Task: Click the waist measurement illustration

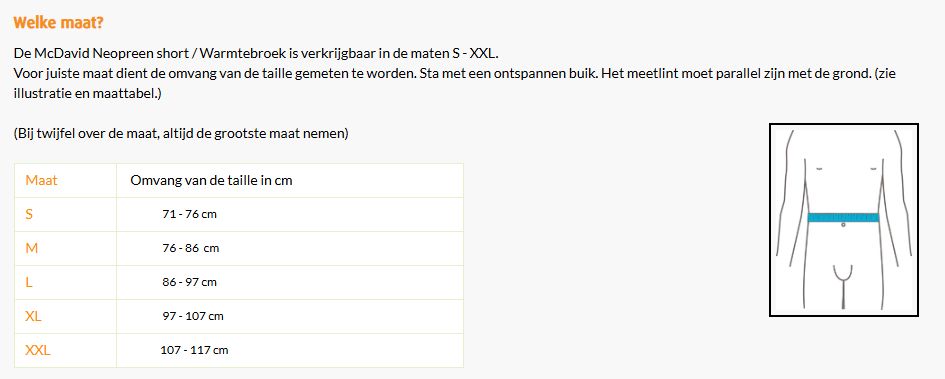Action: (844, 220)
